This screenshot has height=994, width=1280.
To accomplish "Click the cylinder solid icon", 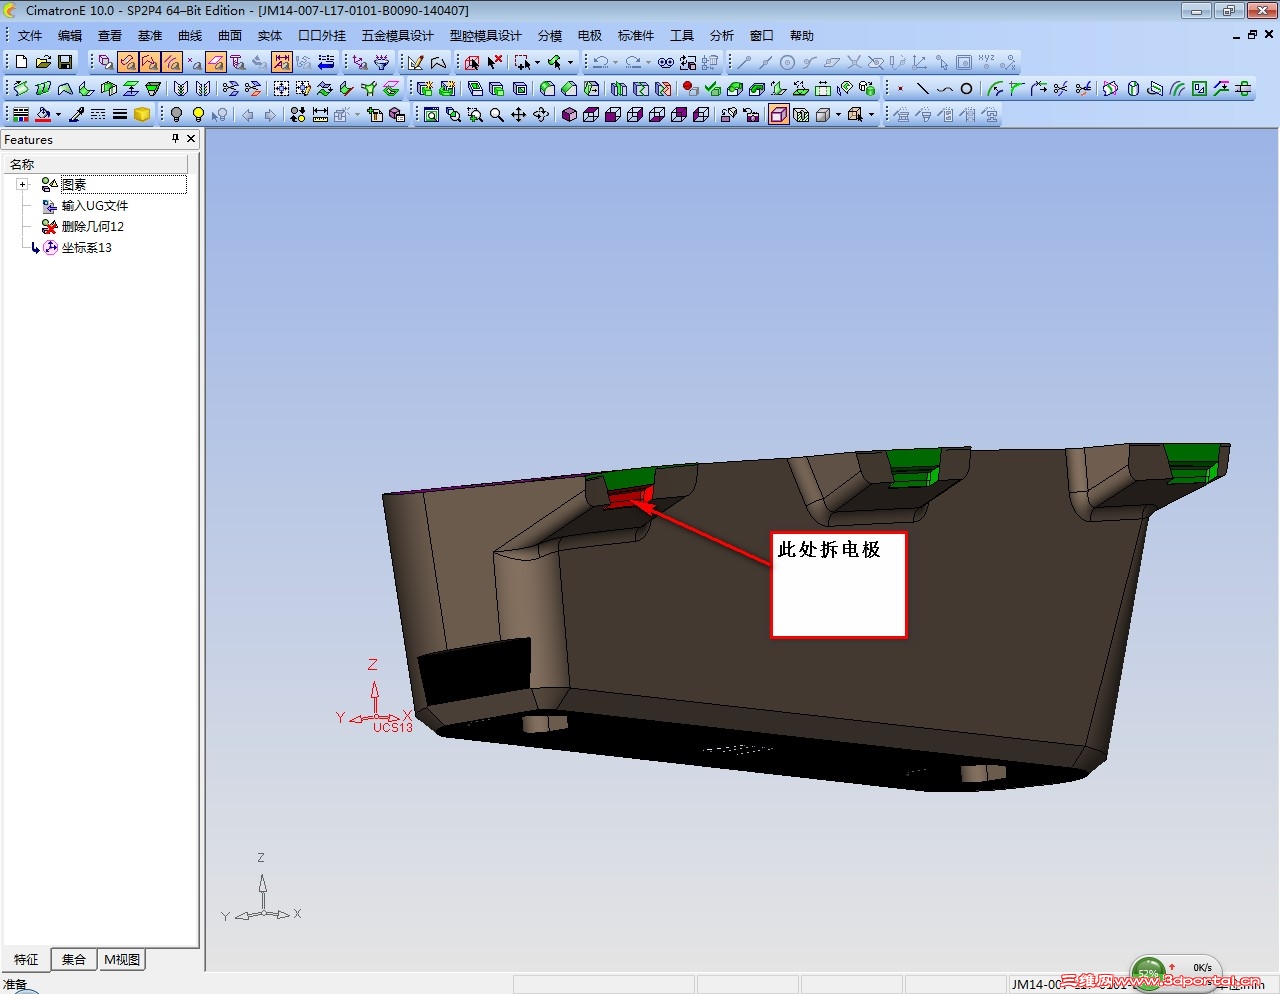I will coord(1133,89).
